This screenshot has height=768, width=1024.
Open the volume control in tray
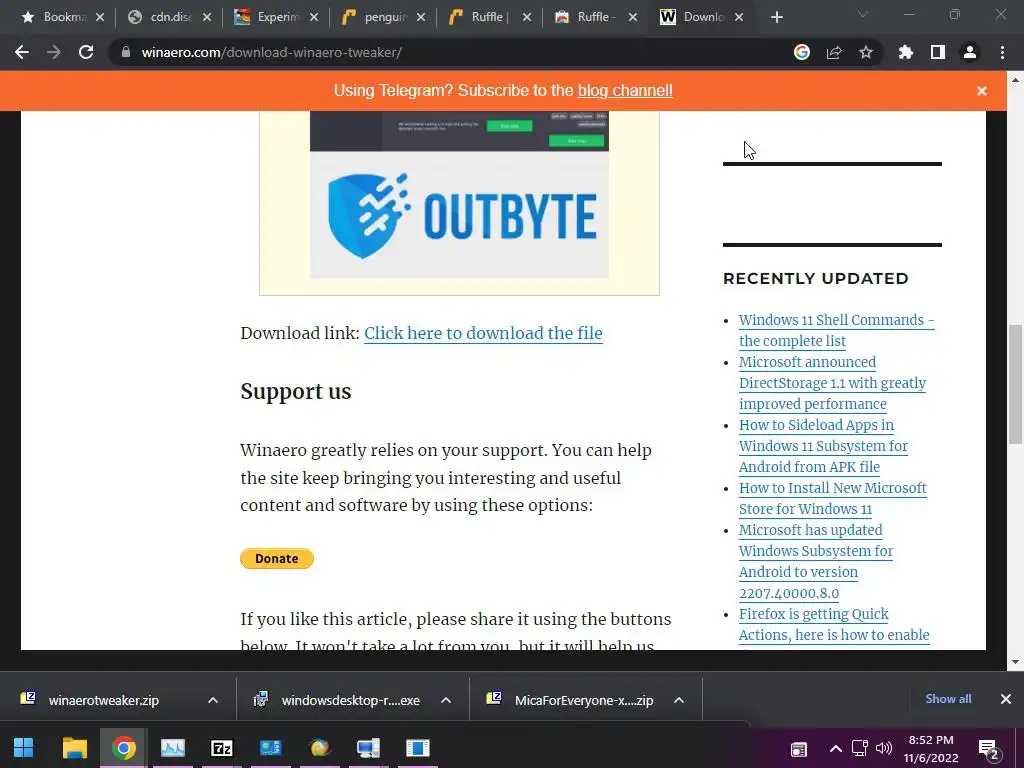click(x=884, y=748)
